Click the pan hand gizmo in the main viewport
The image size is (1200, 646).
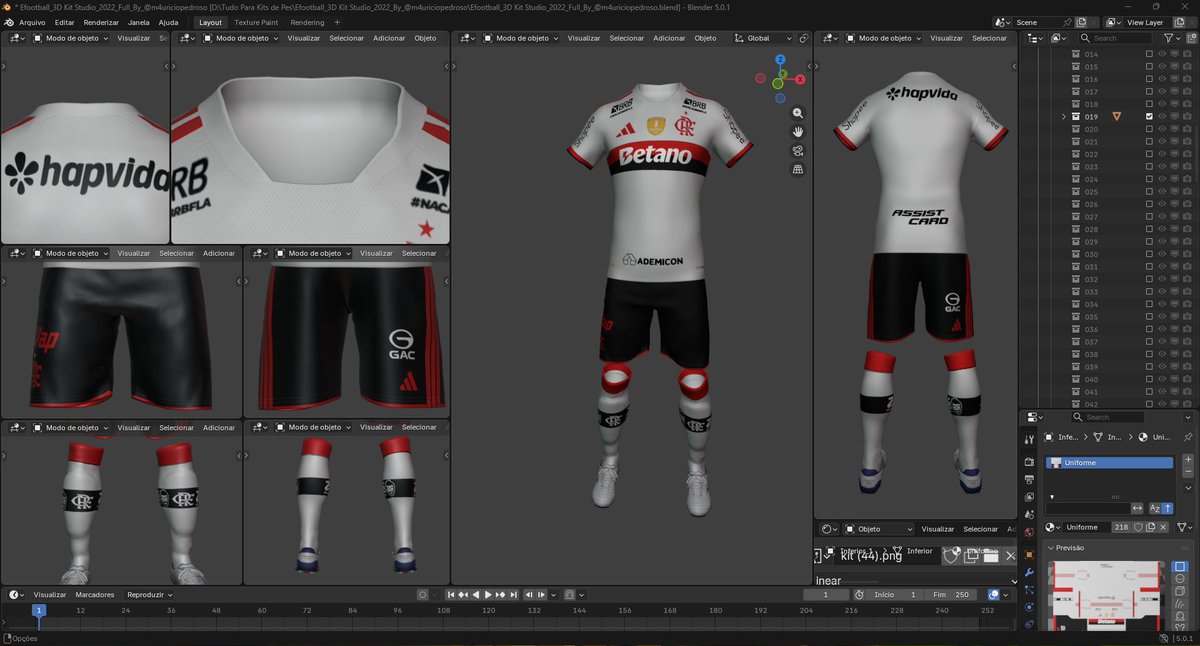pyautogui.click(x=798, y=132)
